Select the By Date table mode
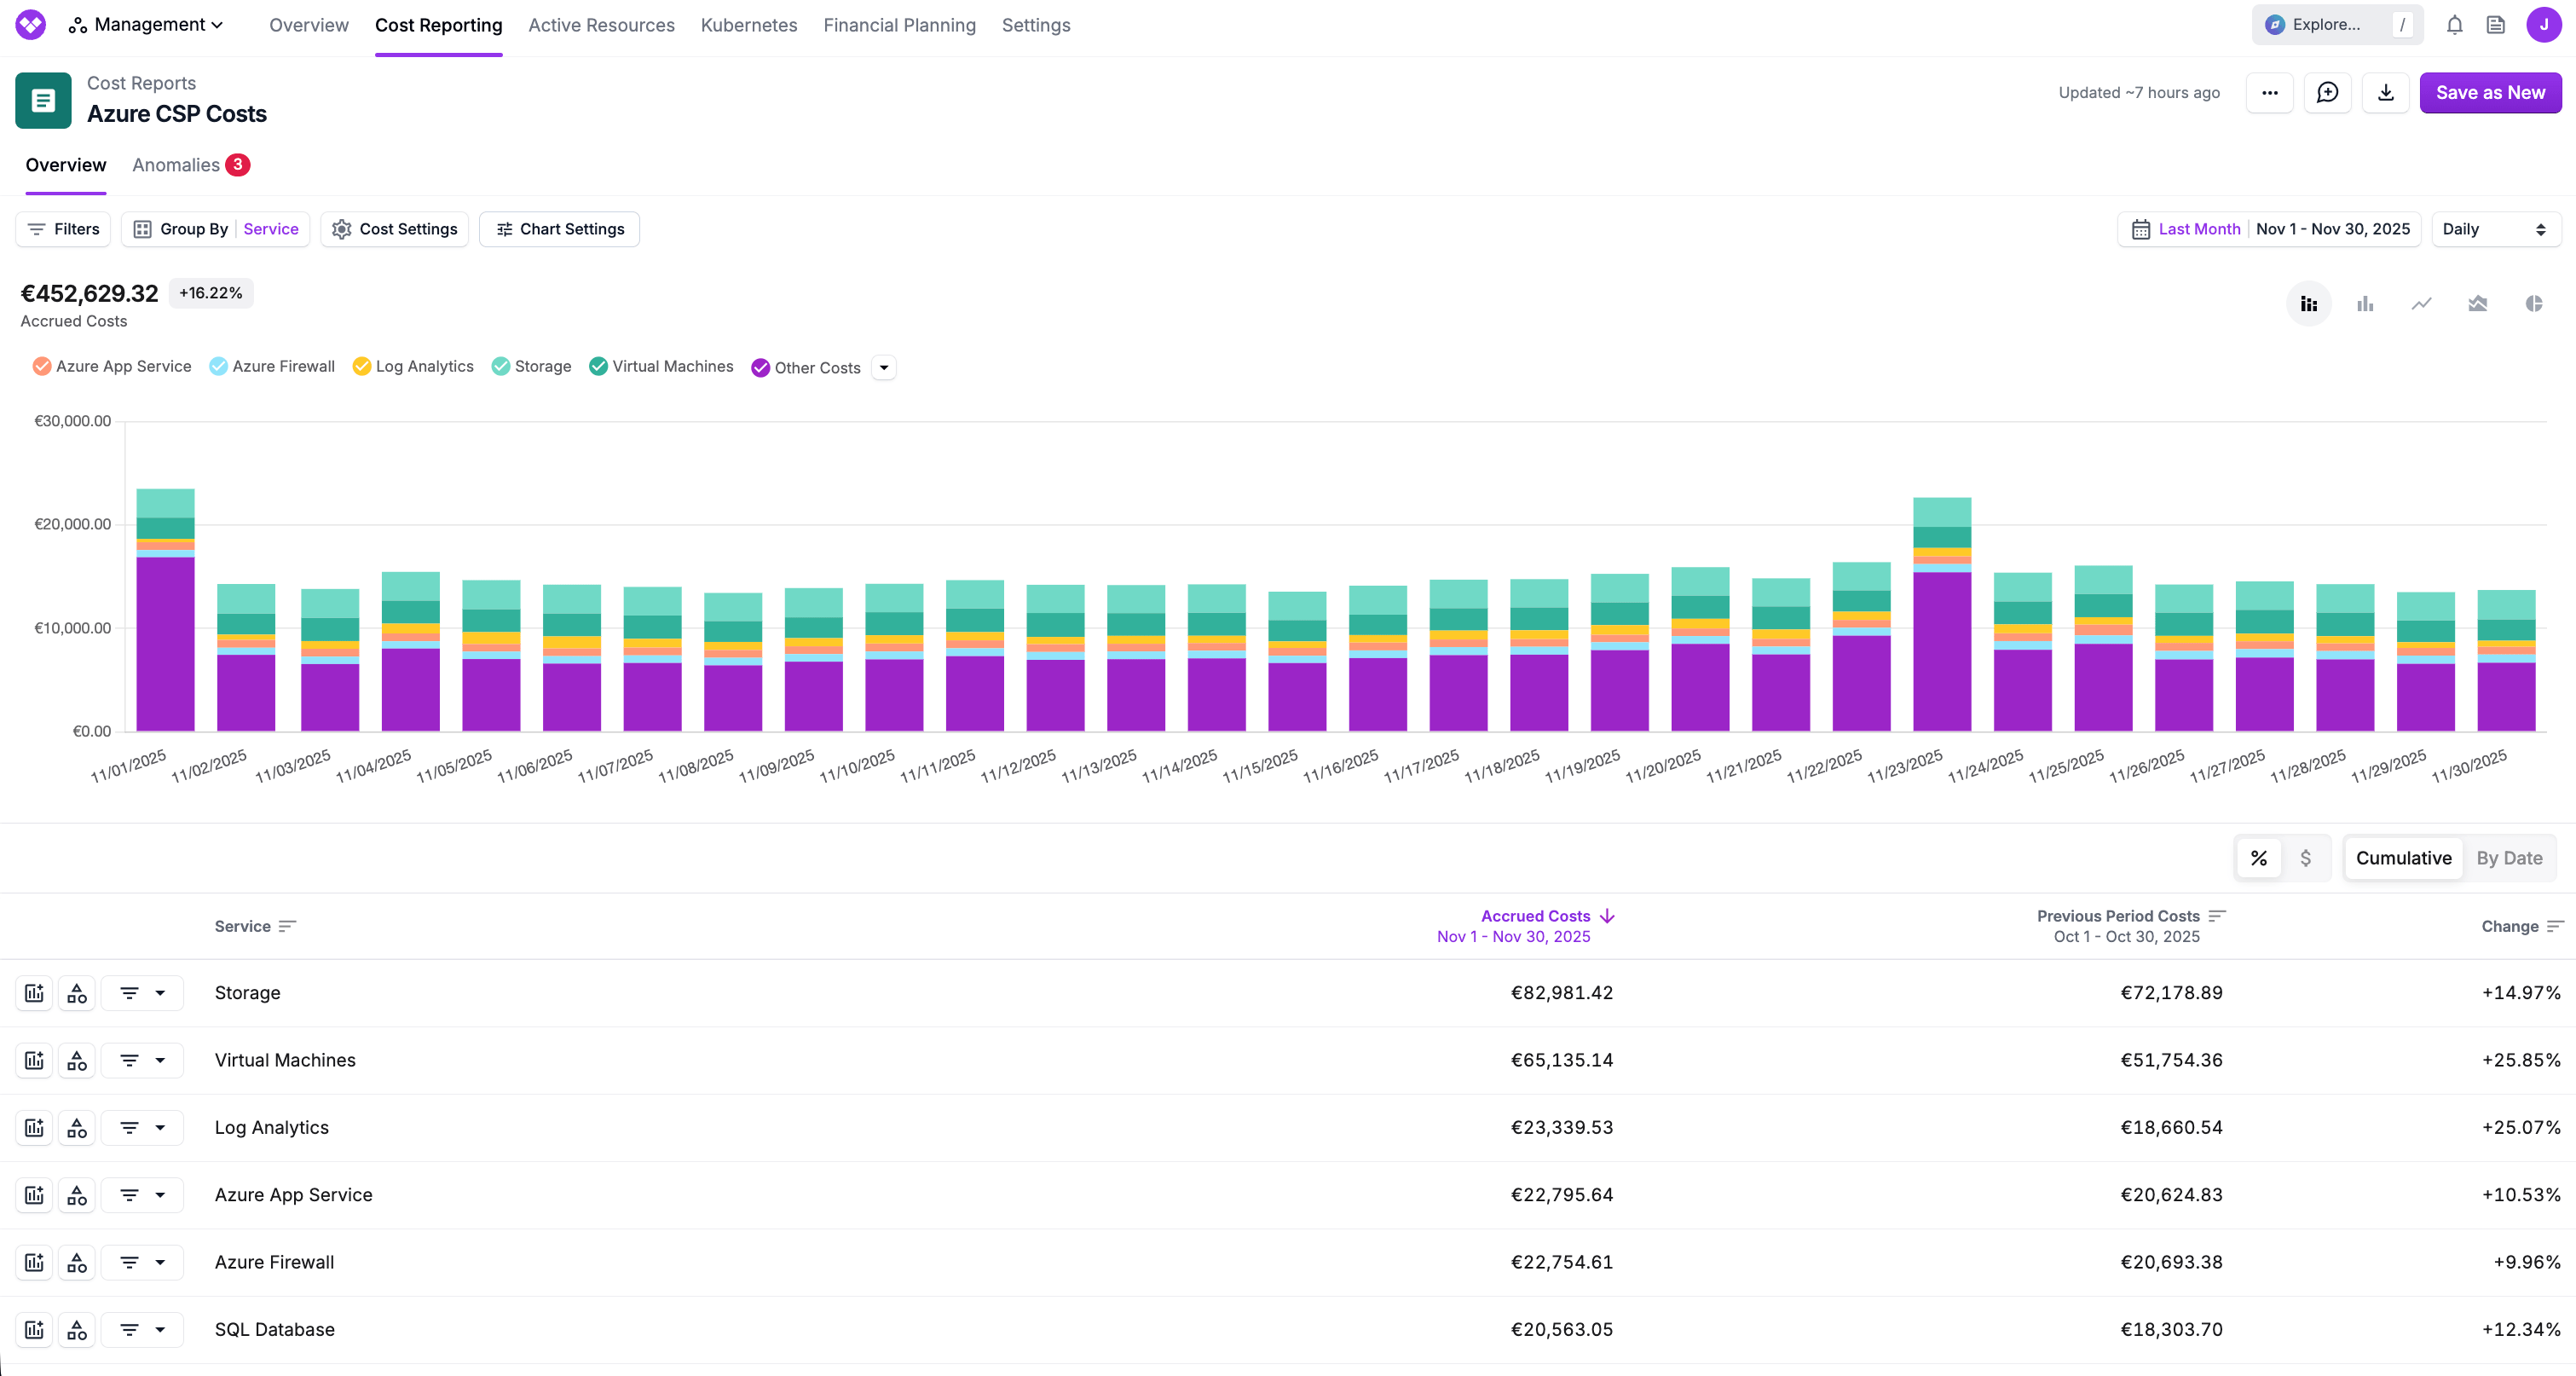The height and width of the screenshot is (1376, 2576). pyautogui.click(x=2509, y=858)
